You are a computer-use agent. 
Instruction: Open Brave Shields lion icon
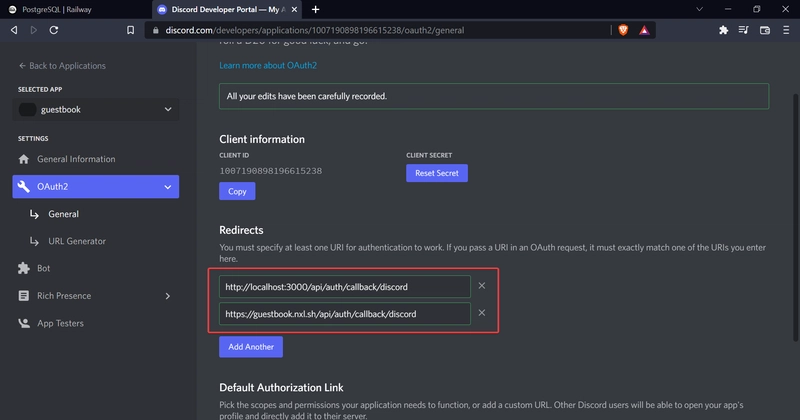click(x=623, y=30)
